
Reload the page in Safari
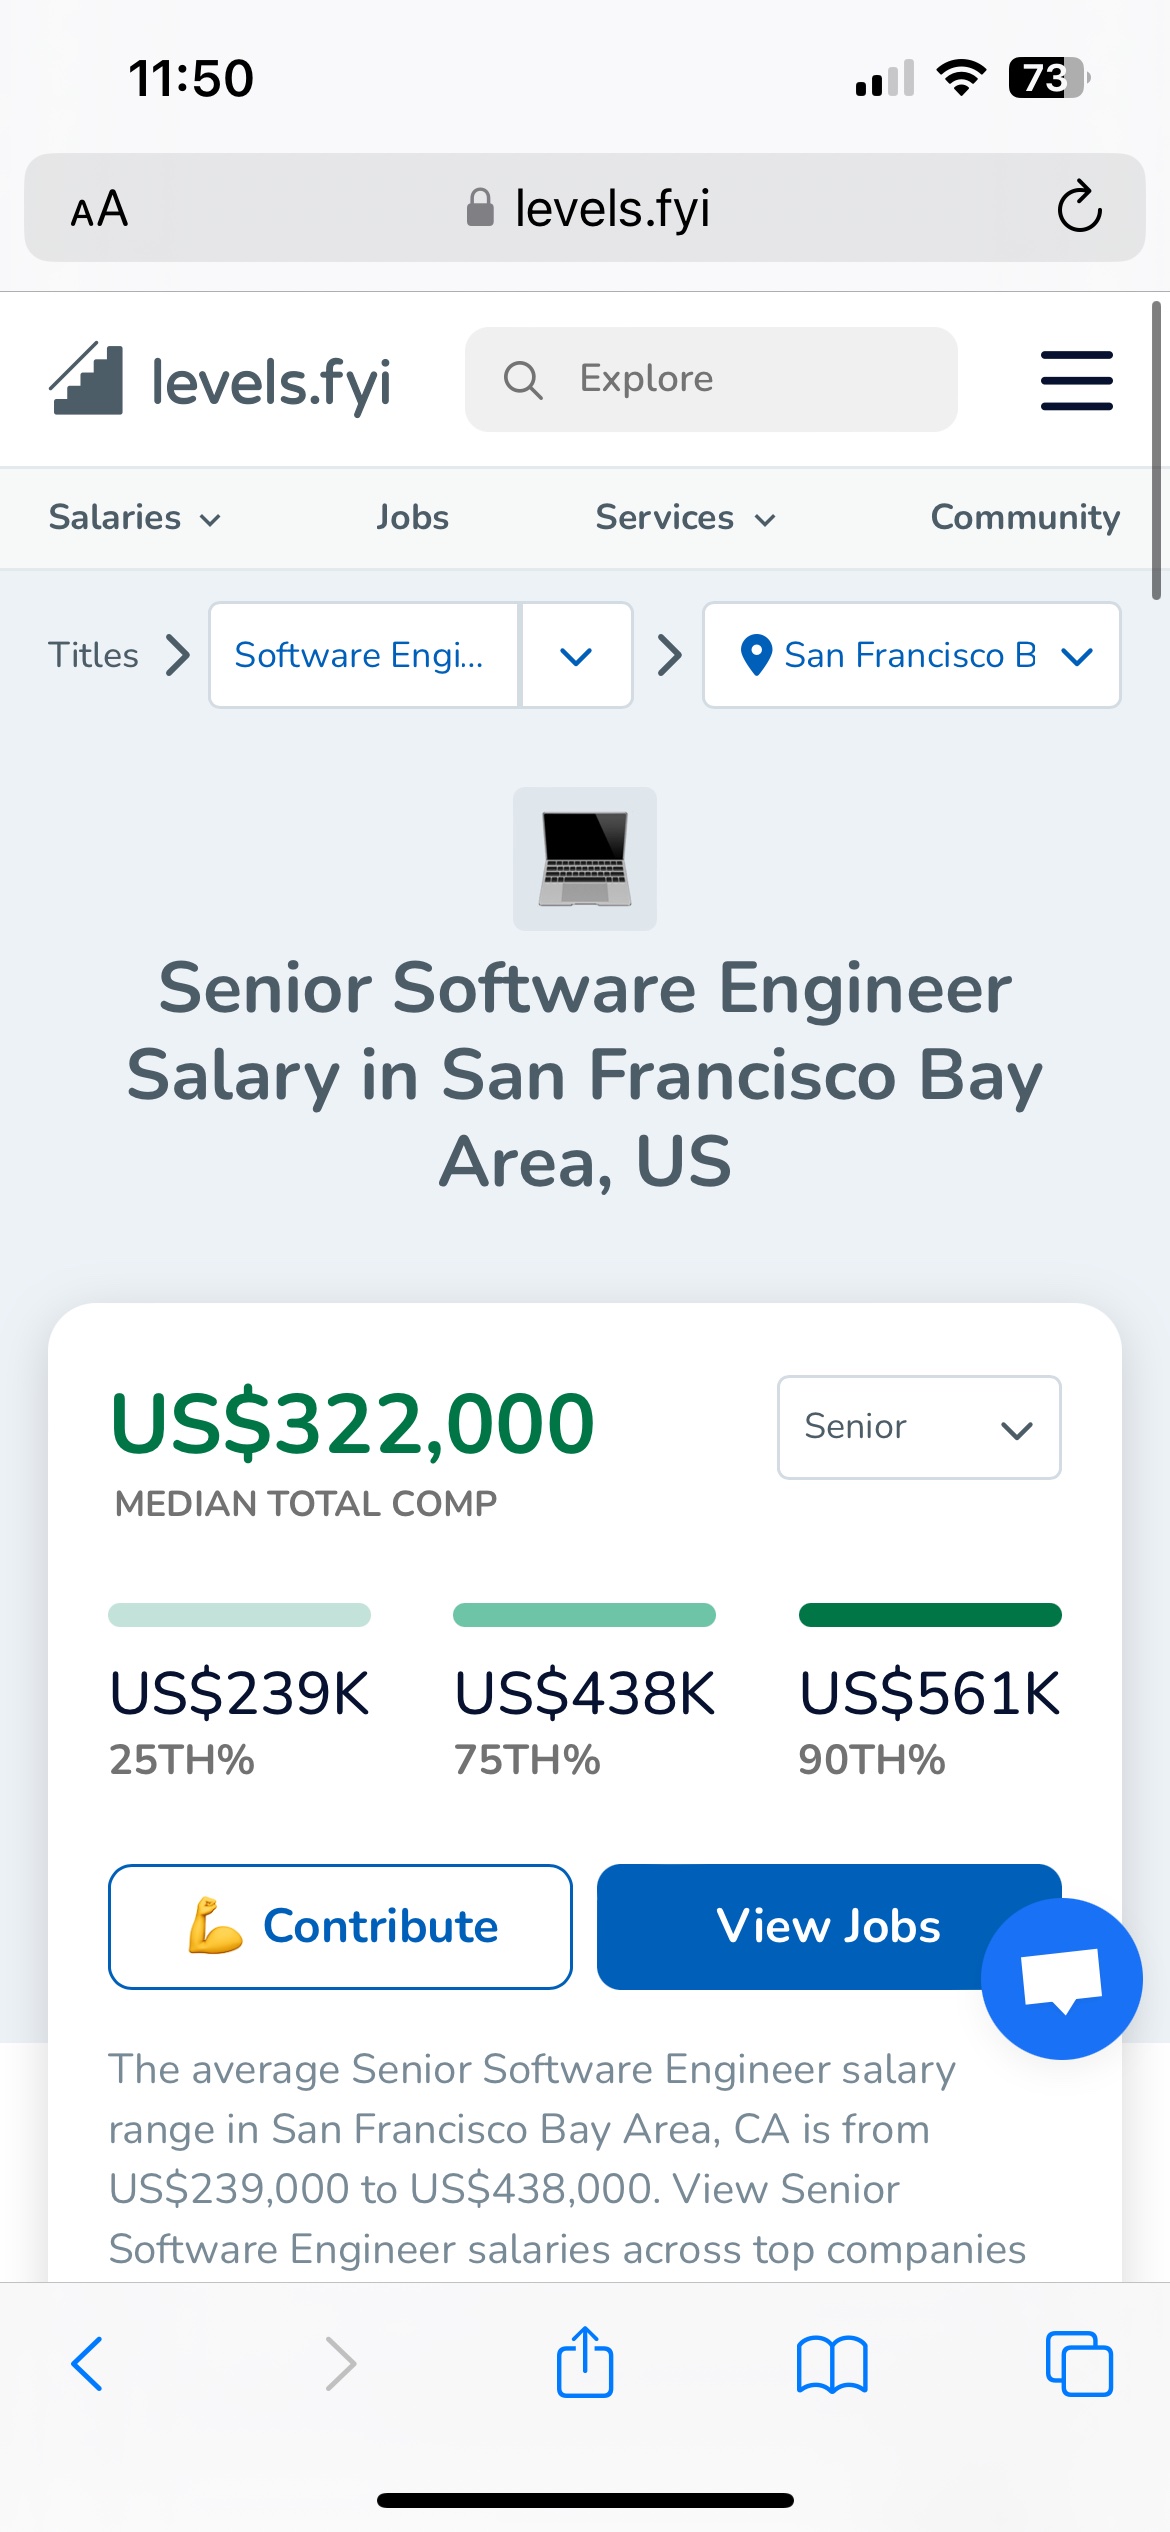tap(1079, 208)
